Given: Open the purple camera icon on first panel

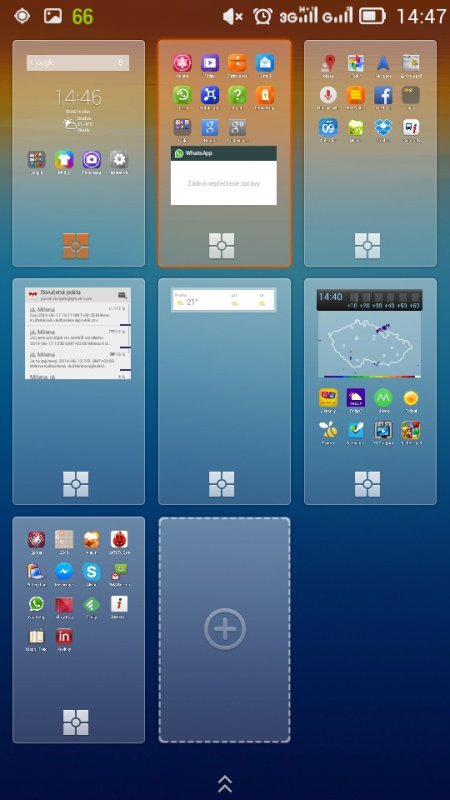Looking at the screenshot, I should (91, 160).
